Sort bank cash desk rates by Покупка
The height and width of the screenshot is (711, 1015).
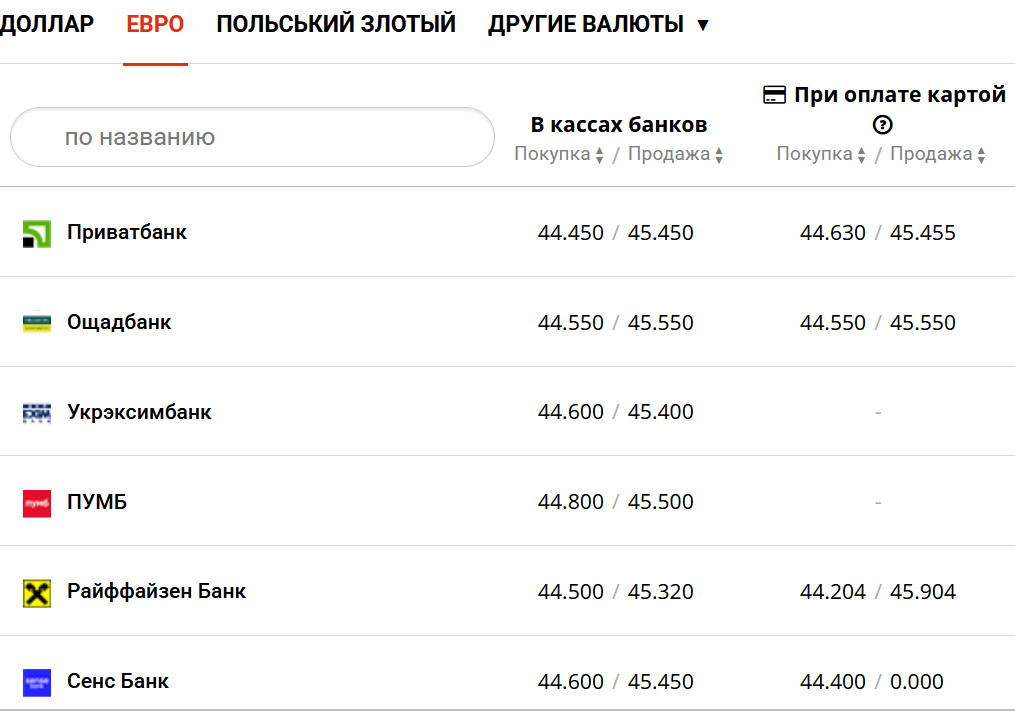click(559, 155)
